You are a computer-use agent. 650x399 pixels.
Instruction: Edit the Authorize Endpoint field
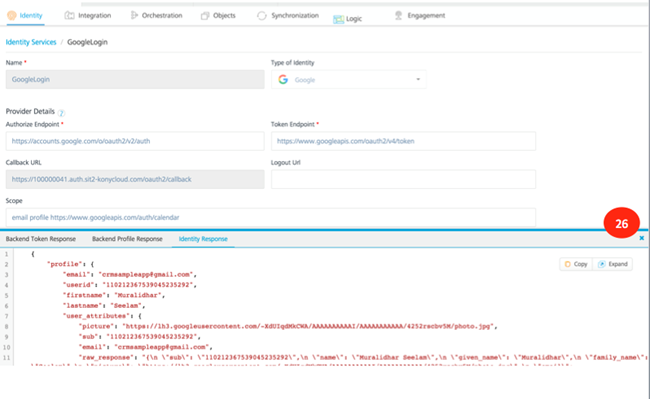tap(135, 141)
